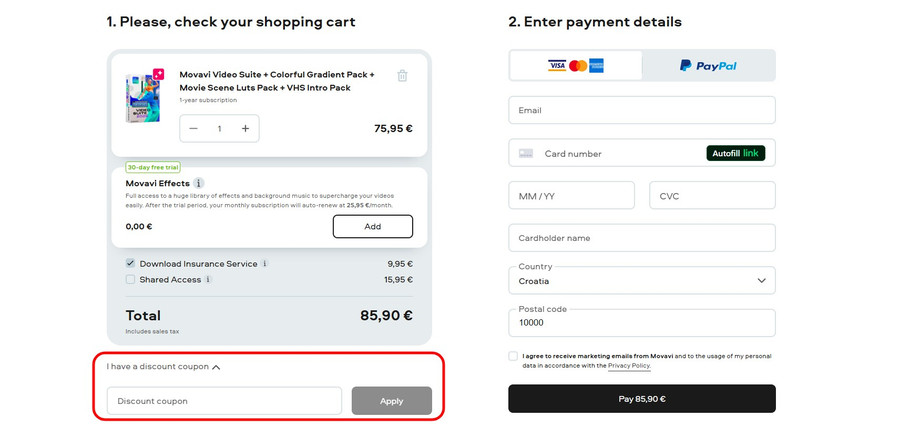
Task: Increase quantity with the plus button
Action: (x=245, y=129)
